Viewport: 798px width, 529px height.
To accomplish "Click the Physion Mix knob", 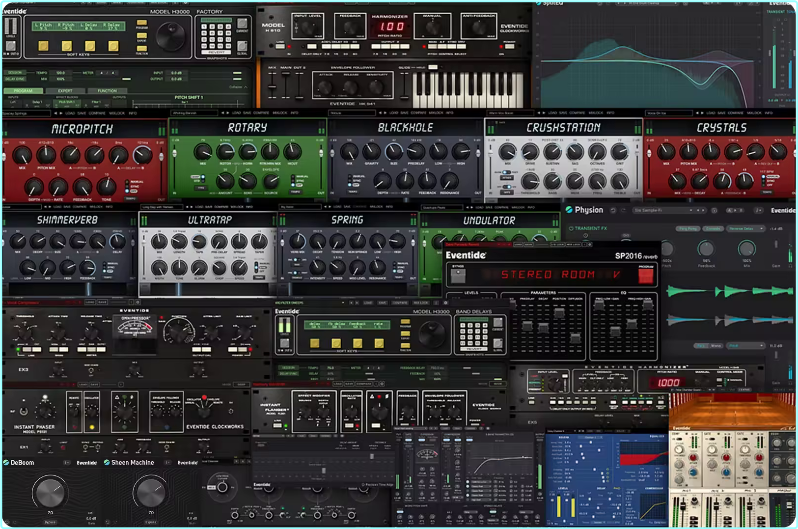I will tap(746, 248).
